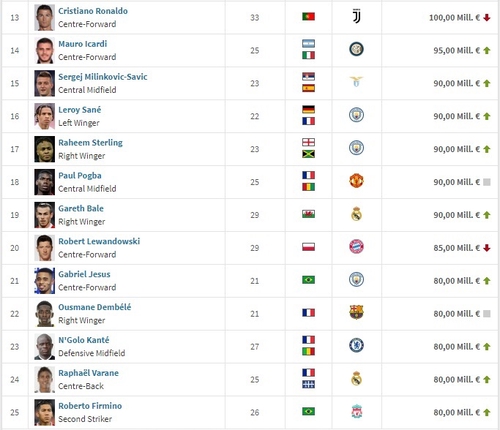The width and height of the screenshot is (500, 430).
Task: Click the Real Madrid crest in Bale's row
Action: 356,214
